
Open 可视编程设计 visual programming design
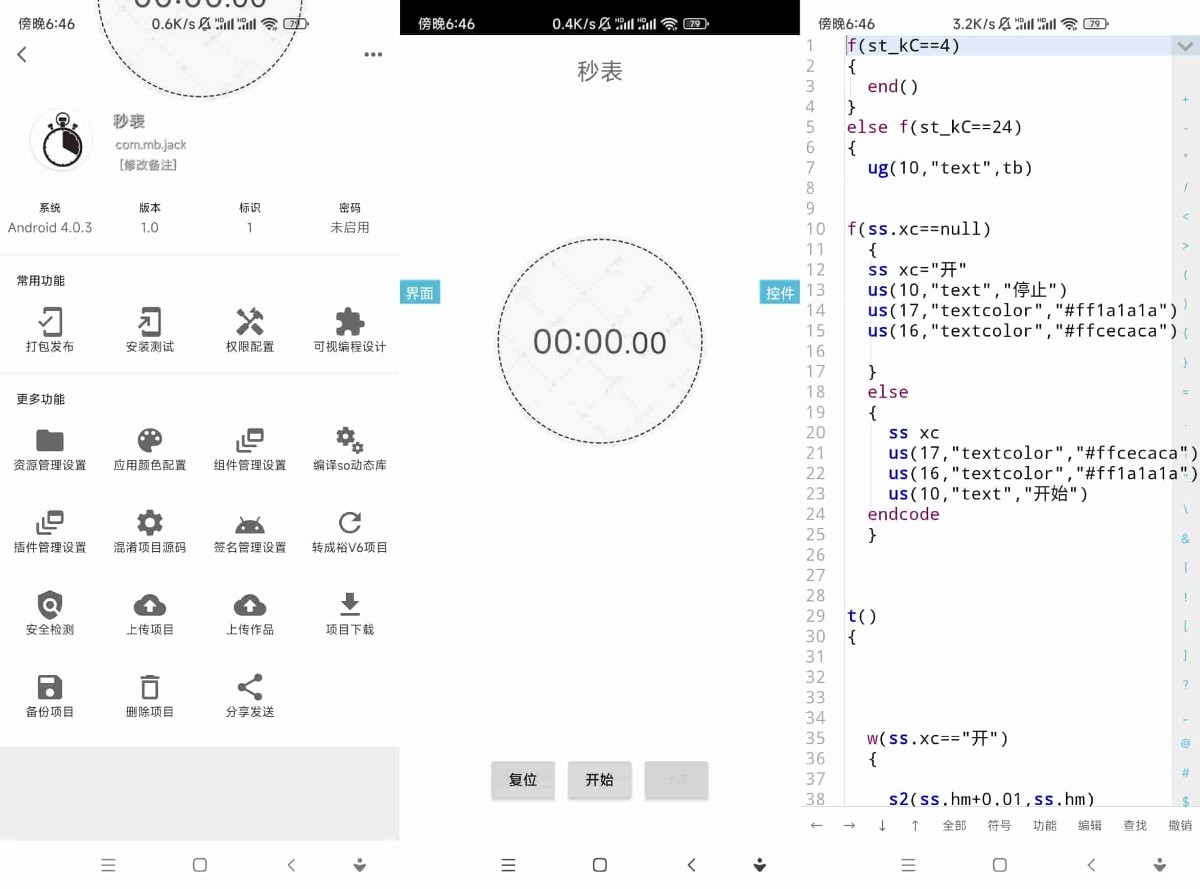tap(350, 331)
